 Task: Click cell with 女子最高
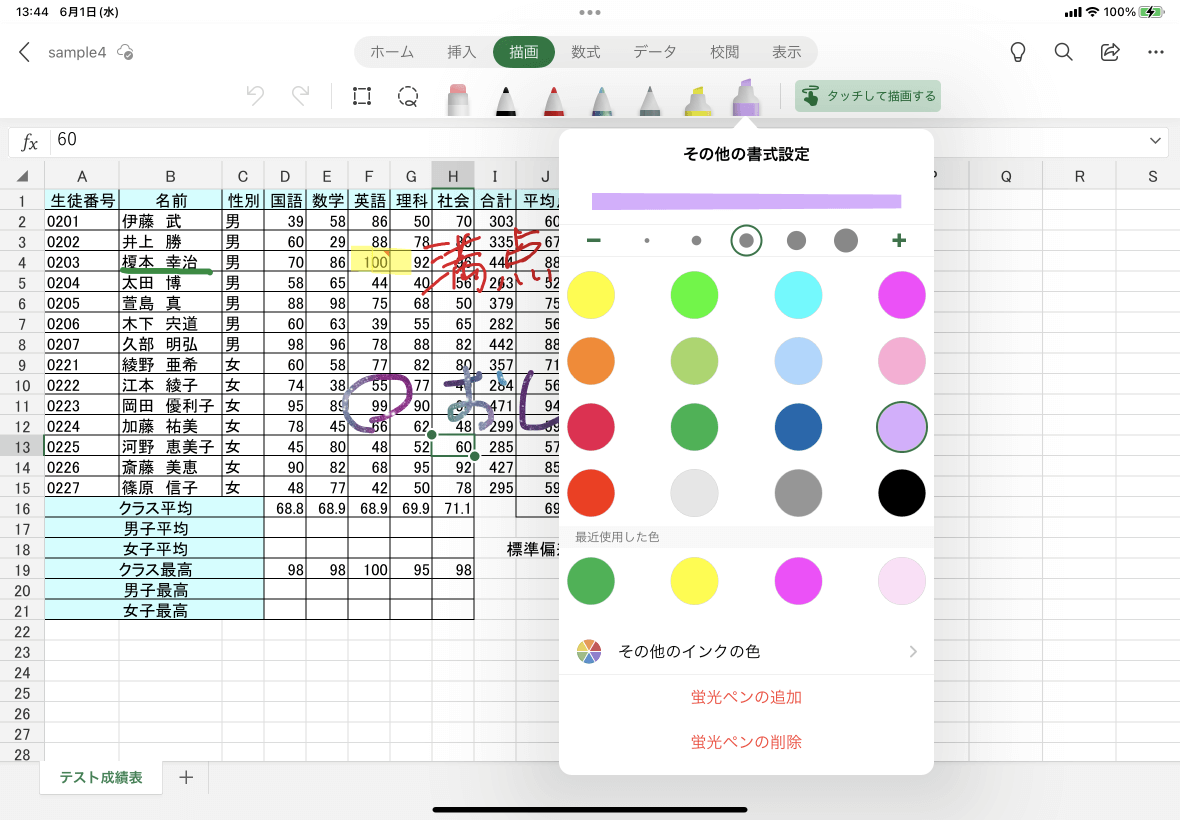click(154, 611)
